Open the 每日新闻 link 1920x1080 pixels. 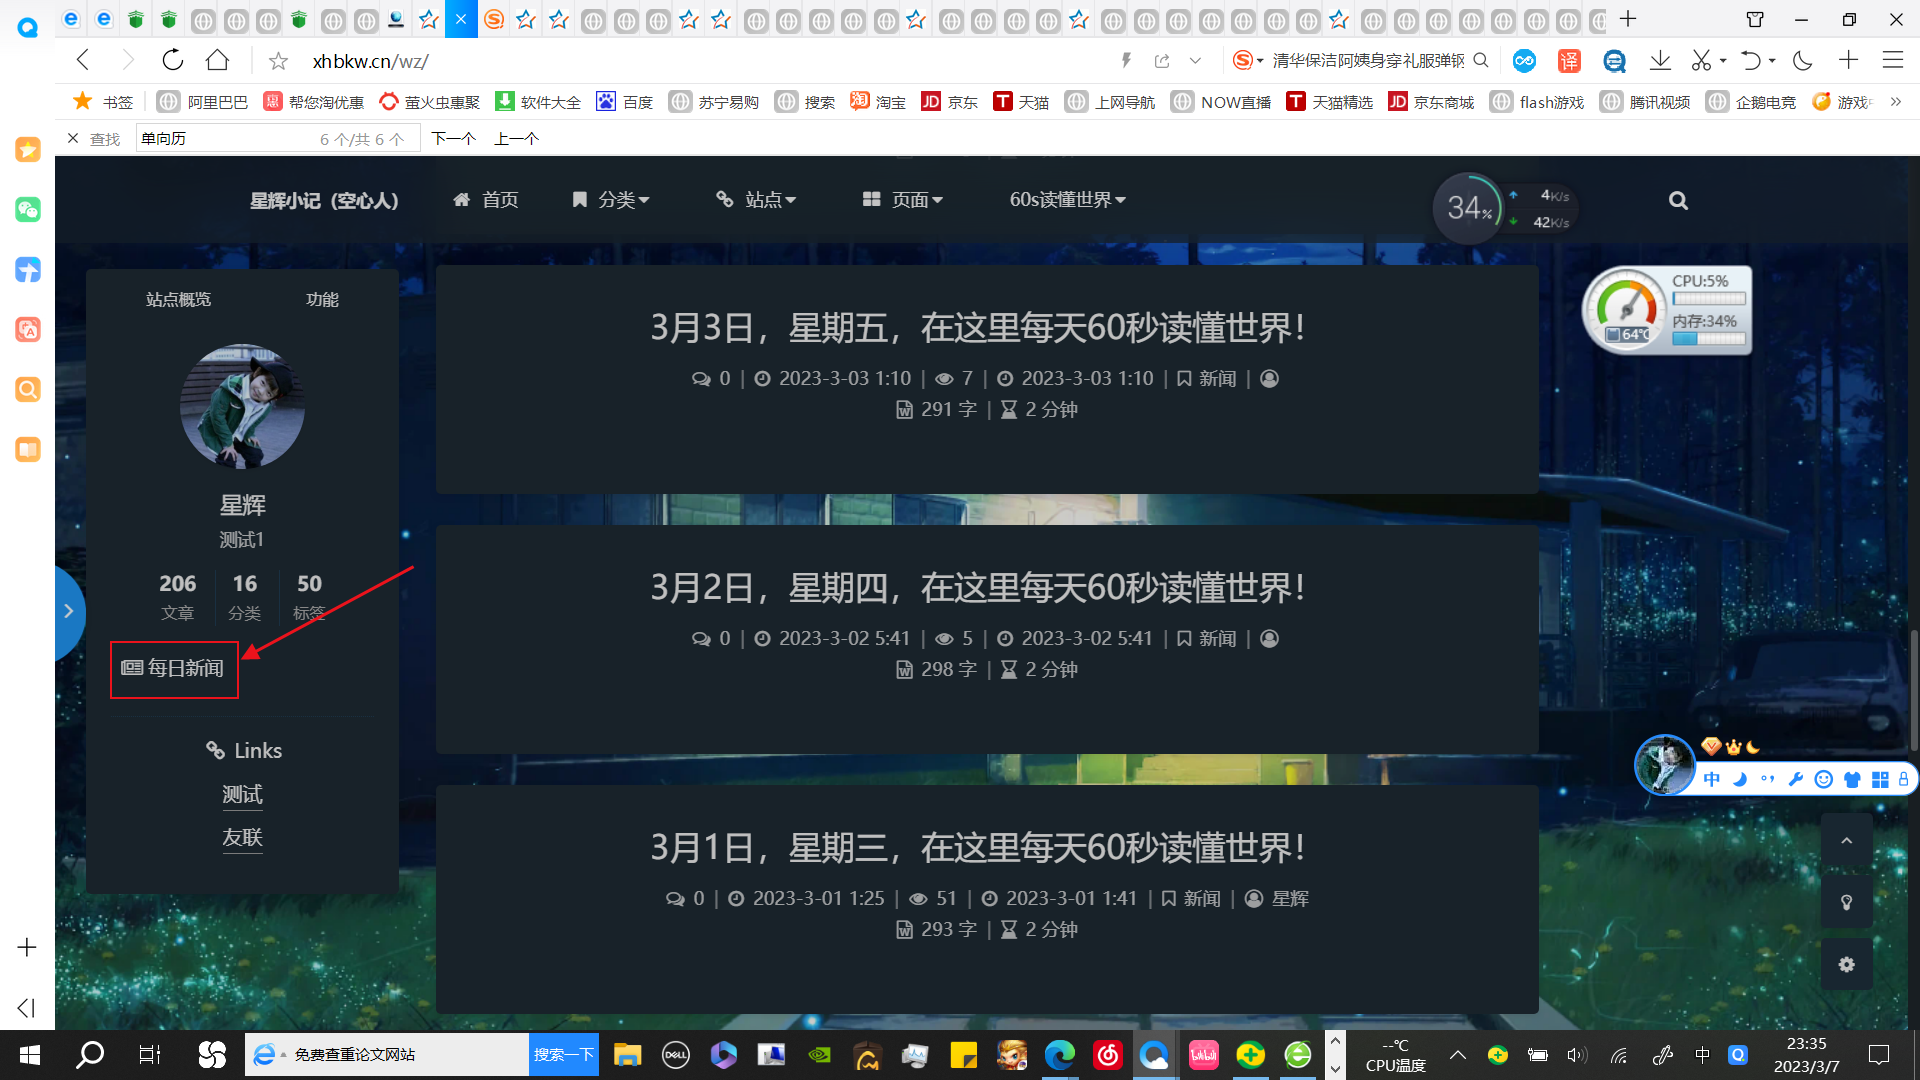click(x=173, y=668)
